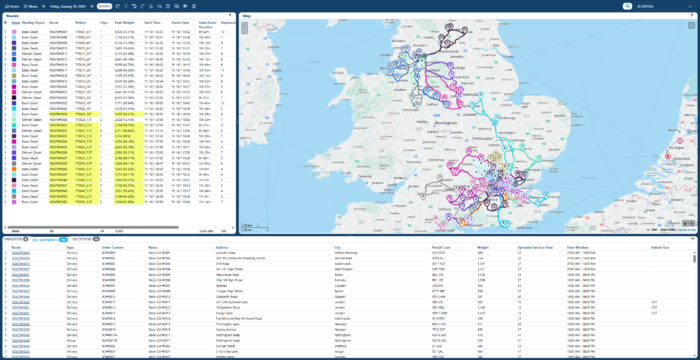This screenshot has height=360, width=700.
Task: Click the magnifier search icon at top right
Action: point(627,6)
